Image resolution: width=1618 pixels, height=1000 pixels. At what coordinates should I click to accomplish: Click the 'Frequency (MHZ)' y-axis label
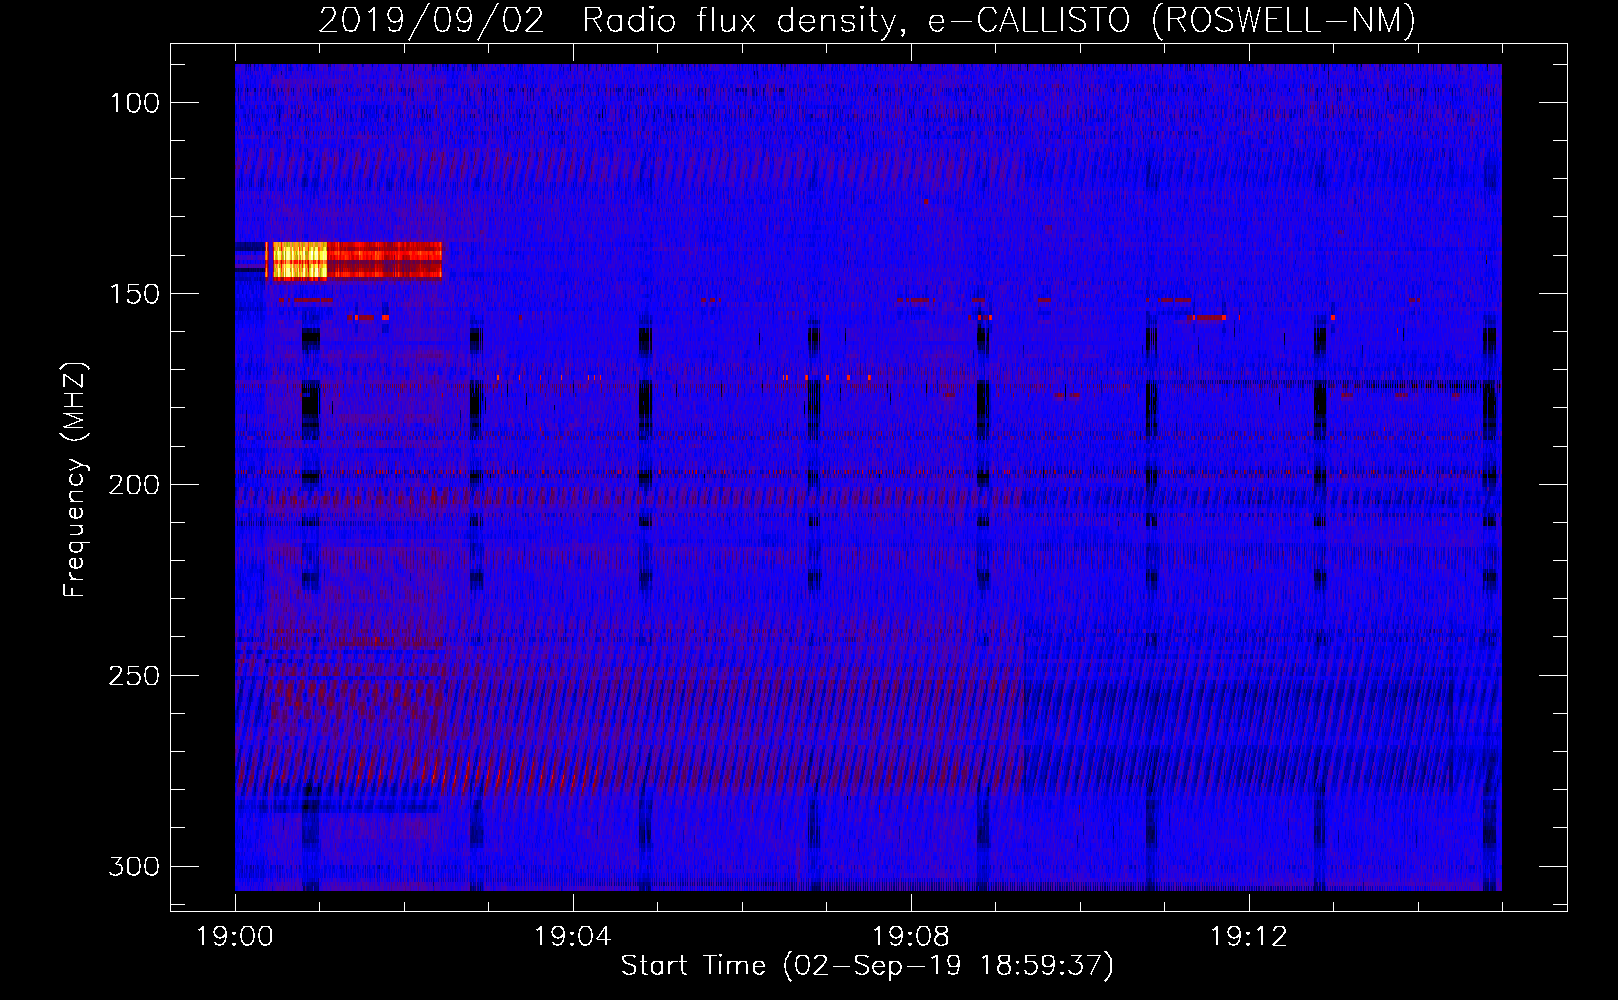[75, 479]
